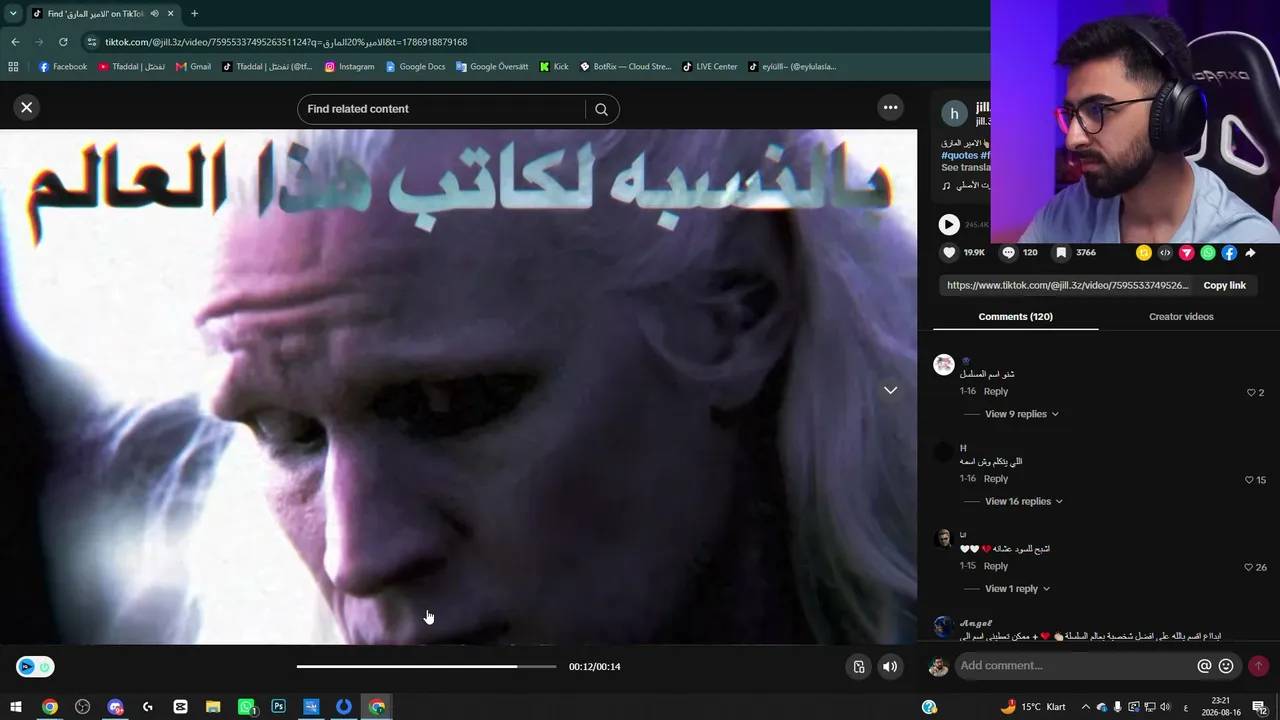Click the play count button
1280x720 pixels.
pos(949,225)
